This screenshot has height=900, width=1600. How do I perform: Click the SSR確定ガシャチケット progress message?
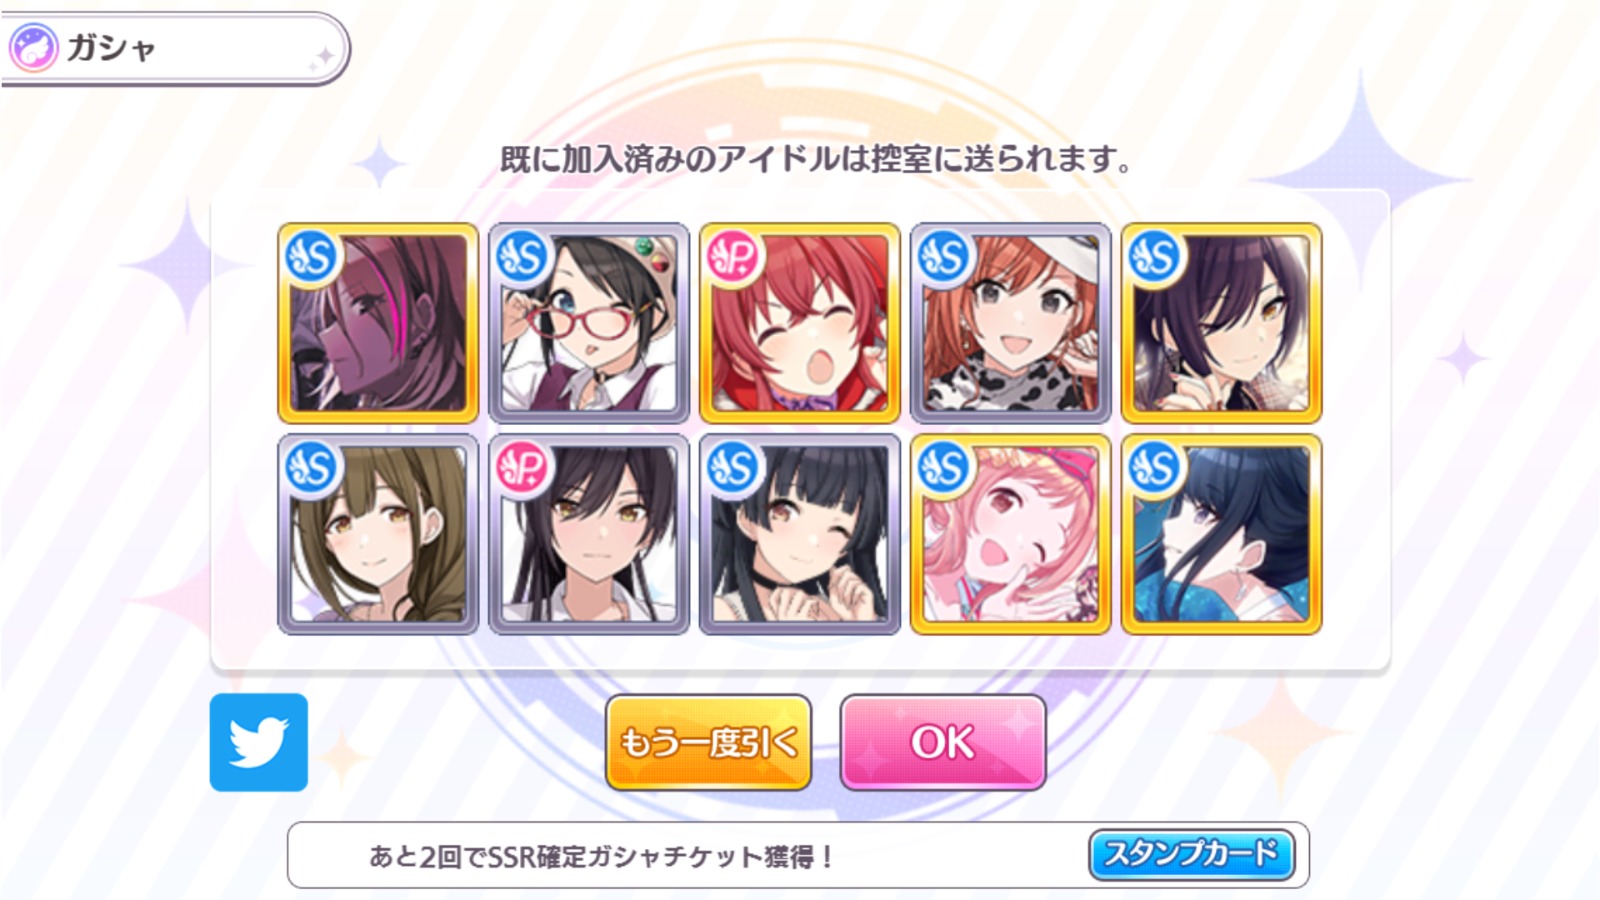[601, 857]
